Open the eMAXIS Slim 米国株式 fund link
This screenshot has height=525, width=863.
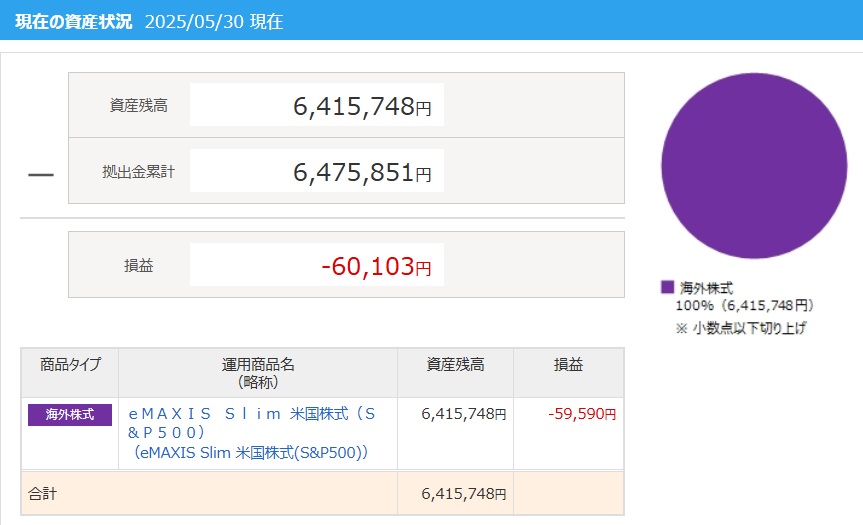[252, 433]
